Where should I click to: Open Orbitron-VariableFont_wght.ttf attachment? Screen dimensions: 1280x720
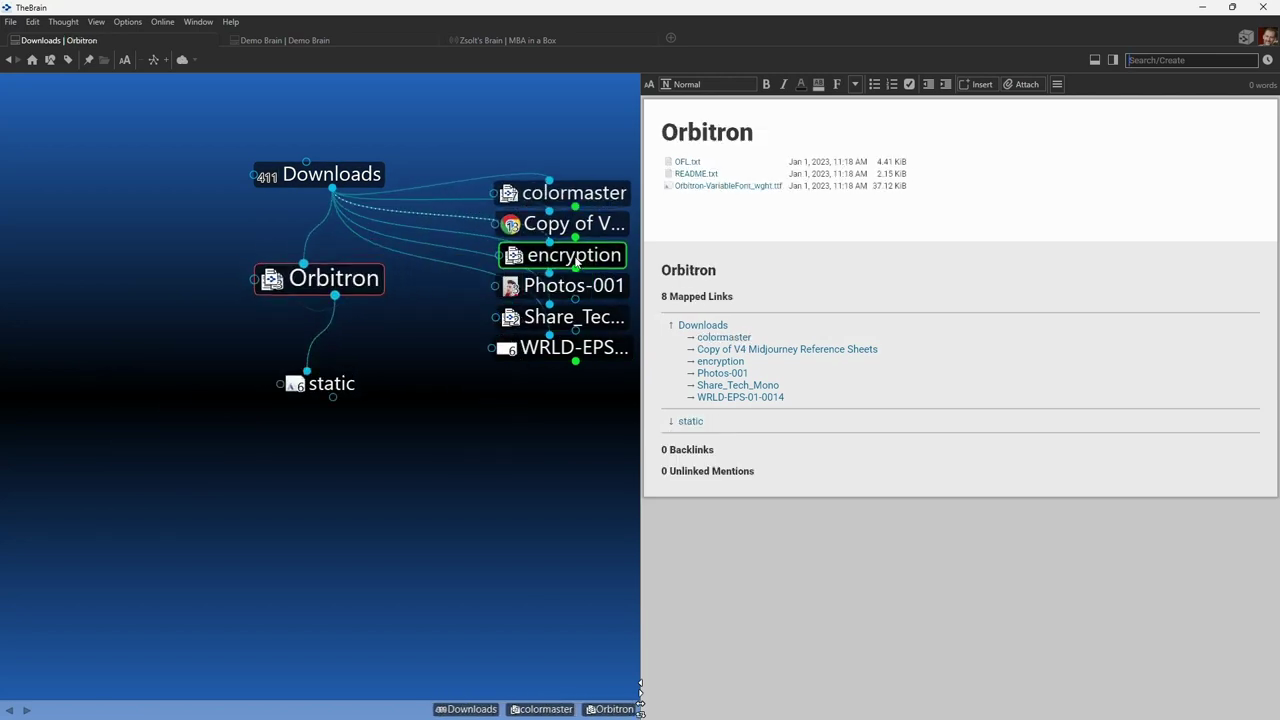tap(728, 186)
